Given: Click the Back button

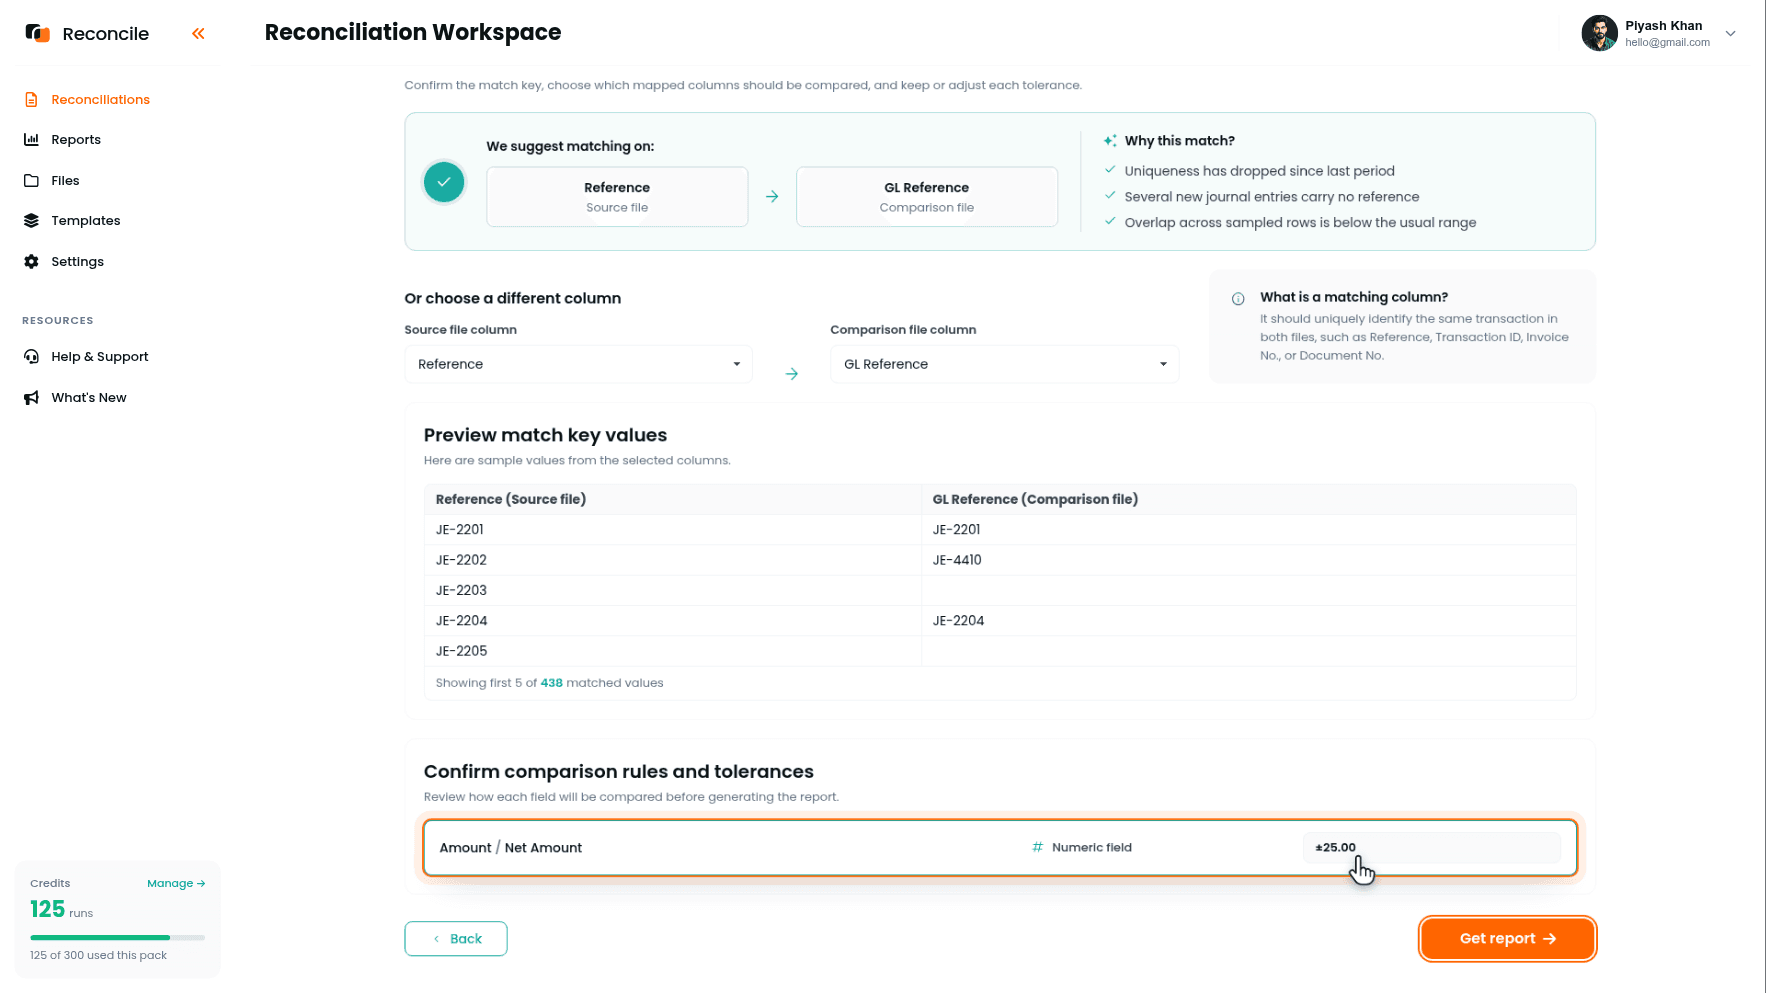Looking at the screenshot, I should 456,939.
